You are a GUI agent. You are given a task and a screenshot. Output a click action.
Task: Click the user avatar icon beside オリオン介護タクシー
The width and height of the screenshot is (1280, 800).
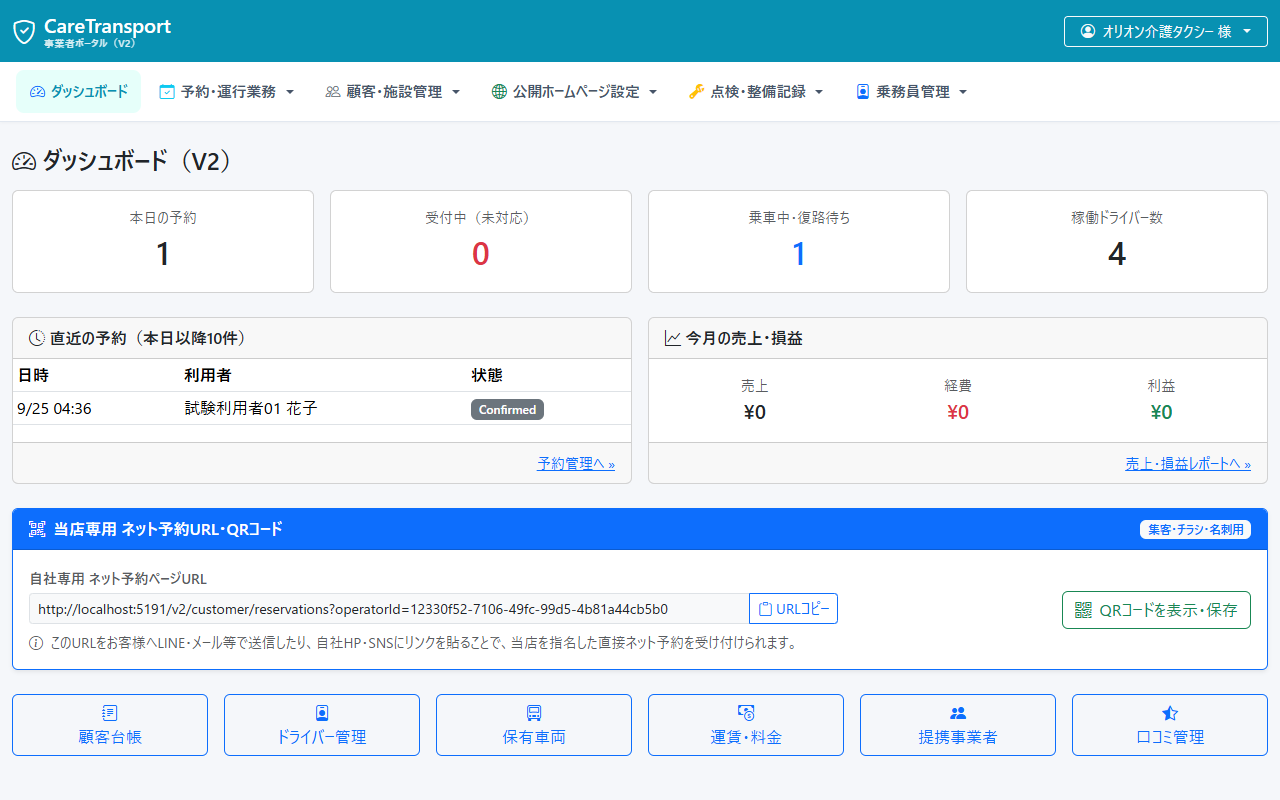1088,31
